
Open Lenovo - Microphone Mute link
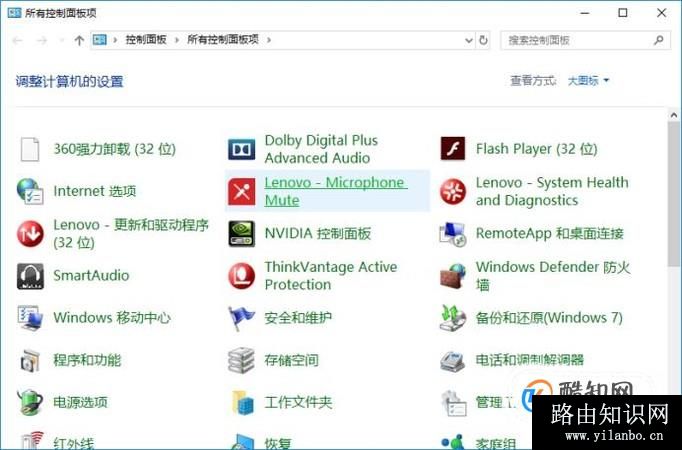tap(336, 191)
